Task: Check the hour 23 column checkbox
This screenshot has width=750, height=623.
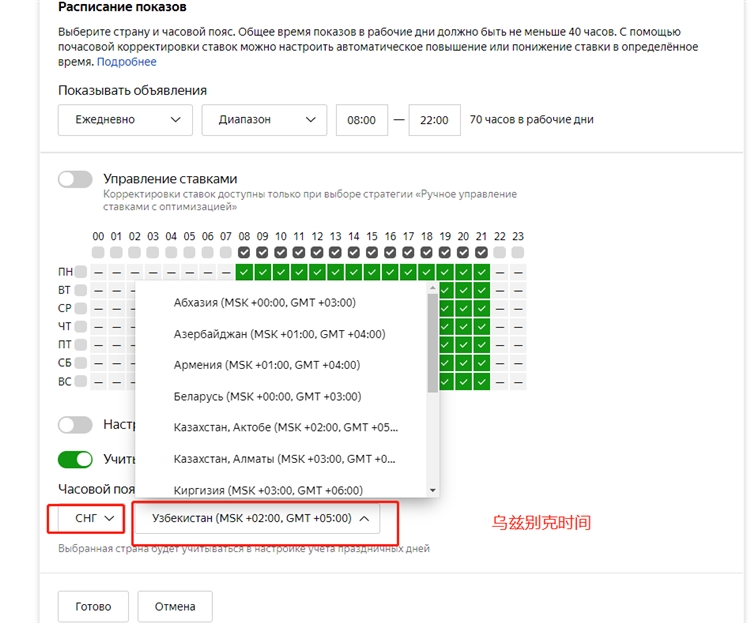Action: point(518,254)
